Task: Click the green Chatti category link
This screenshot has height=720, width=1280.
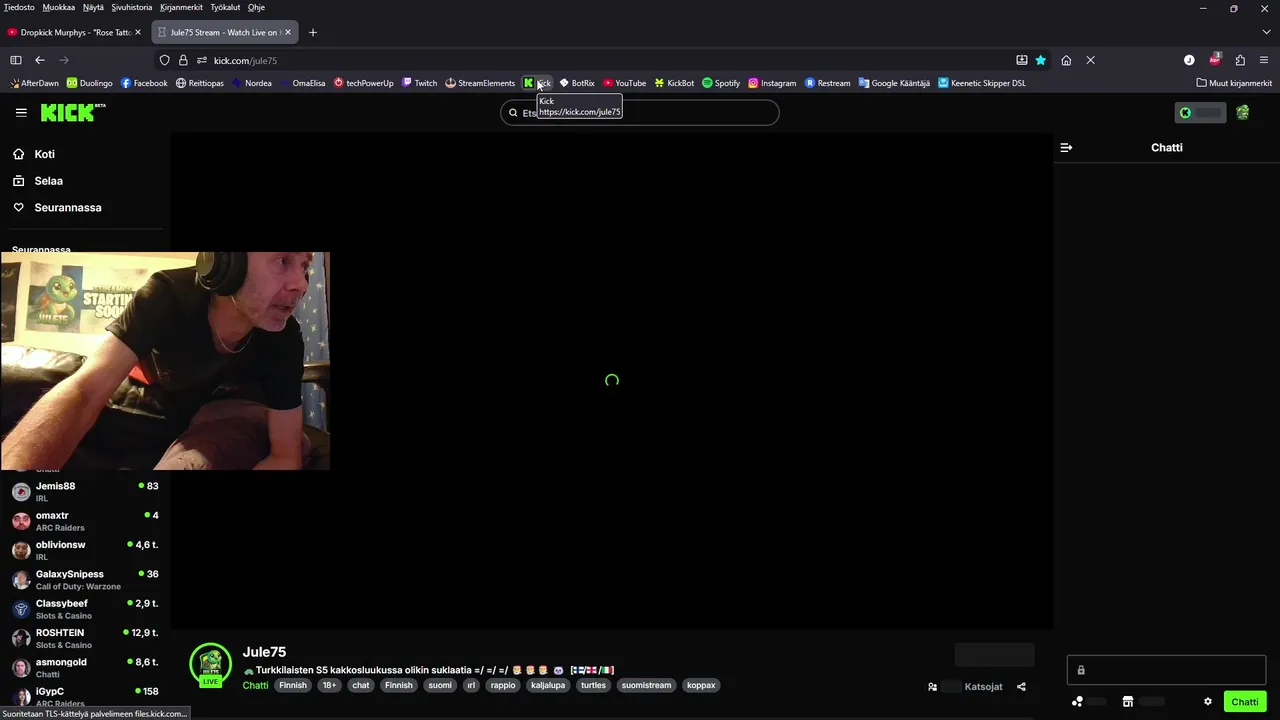Action: [255, 686]
